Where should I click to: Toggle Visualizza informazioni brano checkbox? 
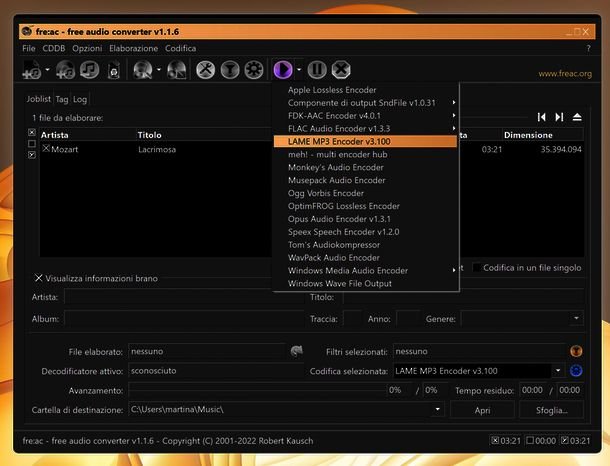(38, 278)
